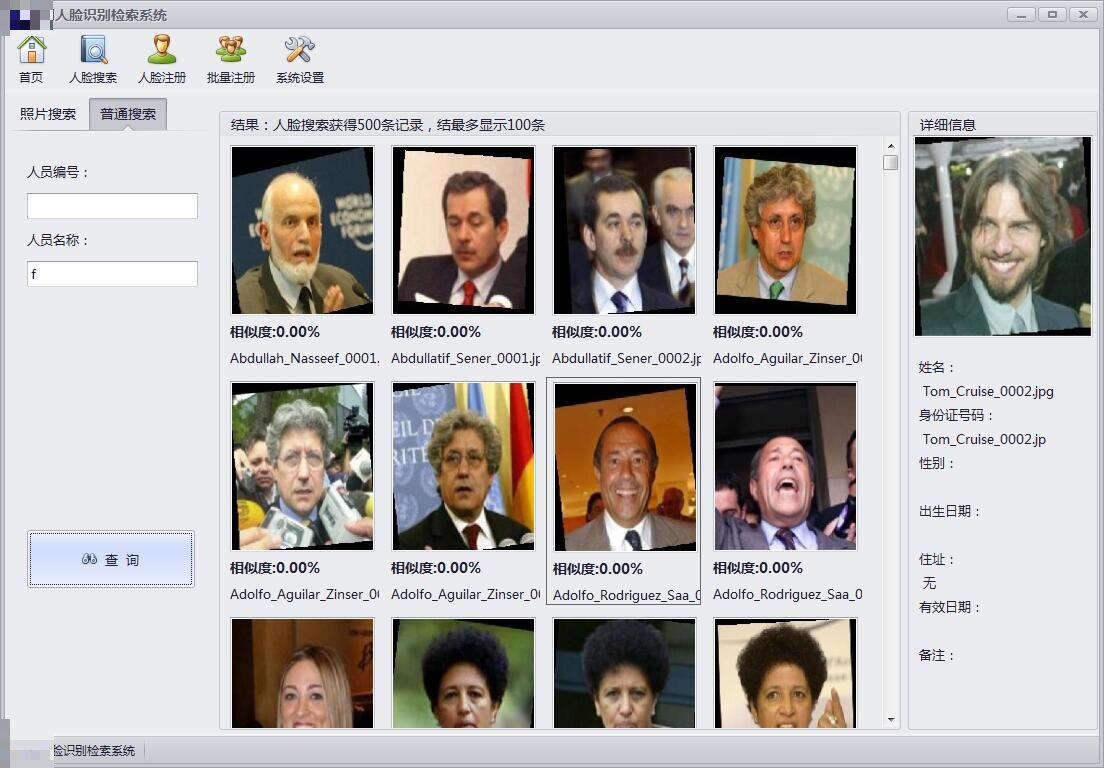The image size is (1104, 768).
Task: Click the 详细信息 panel title
Action: pyautogui.click(x=948, y=125)
